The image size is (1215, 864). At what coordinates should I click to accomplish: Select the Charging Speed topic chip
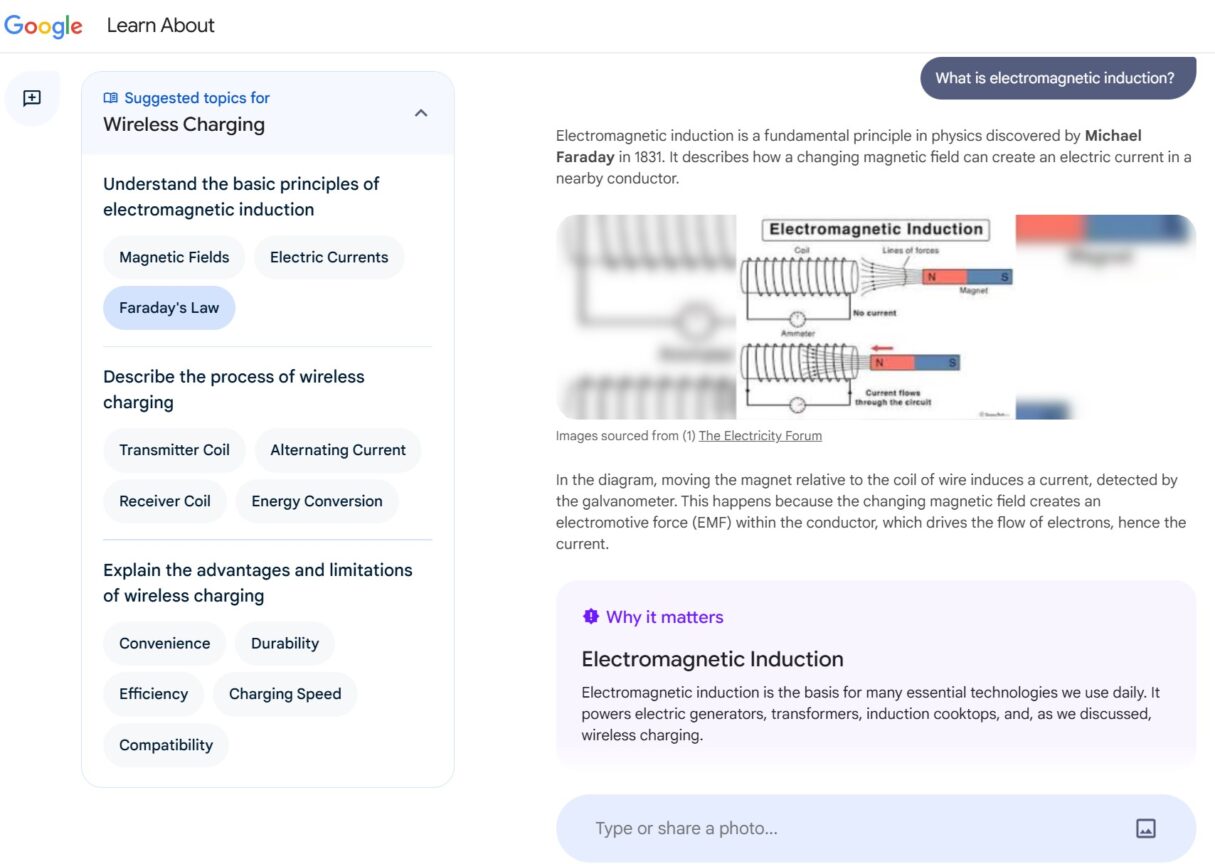[x=284, y=693]
